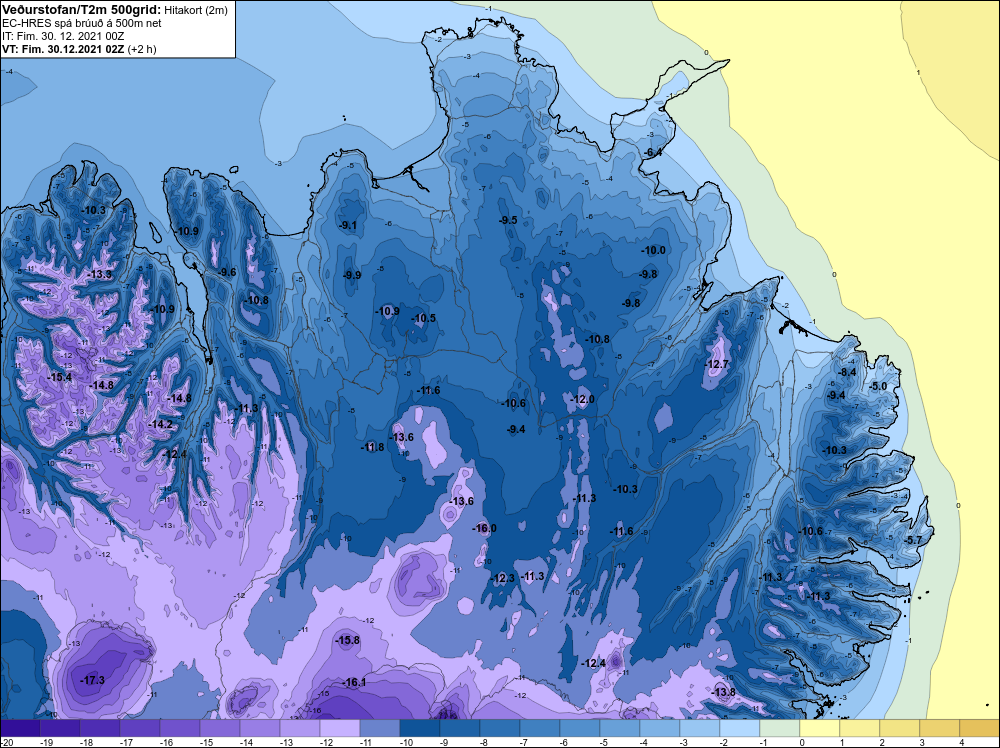The image size is (1000, 748).
Task: Click the -15.4 temperature label
Action: tap(59, 378)
